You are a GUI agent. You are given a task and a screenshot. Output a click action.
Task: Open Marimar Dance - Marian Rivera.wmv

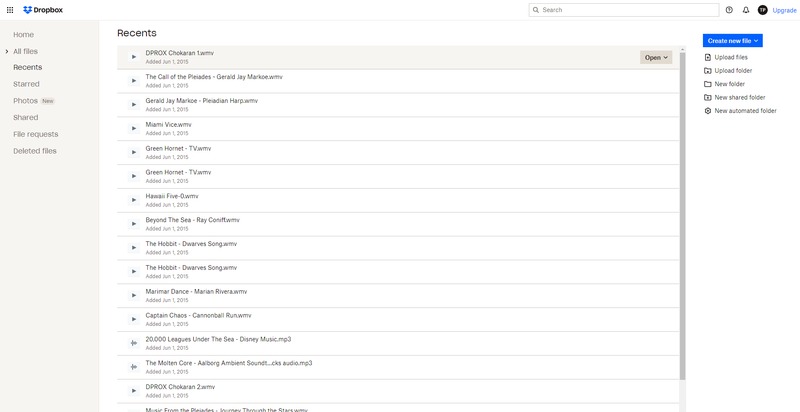click(x=196, y=292)
